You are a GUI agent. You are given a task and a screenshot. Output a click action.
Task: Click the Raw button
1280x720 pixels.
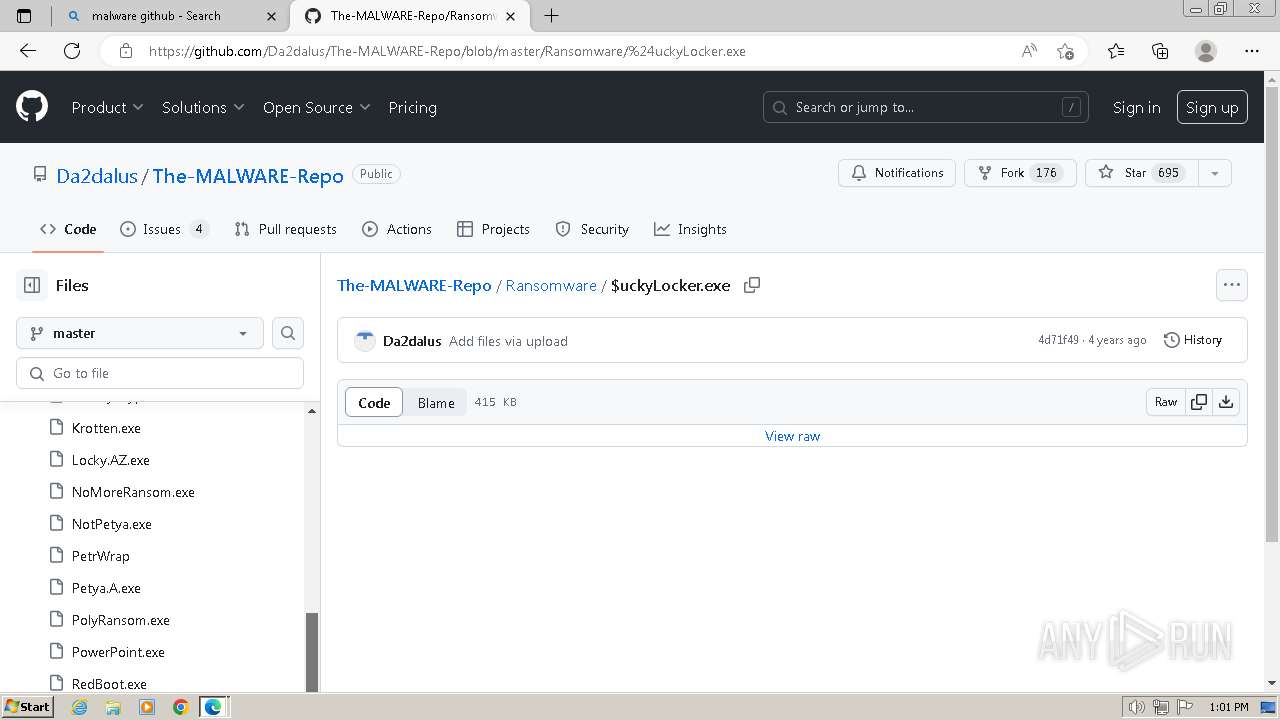tap(1166, 402)
